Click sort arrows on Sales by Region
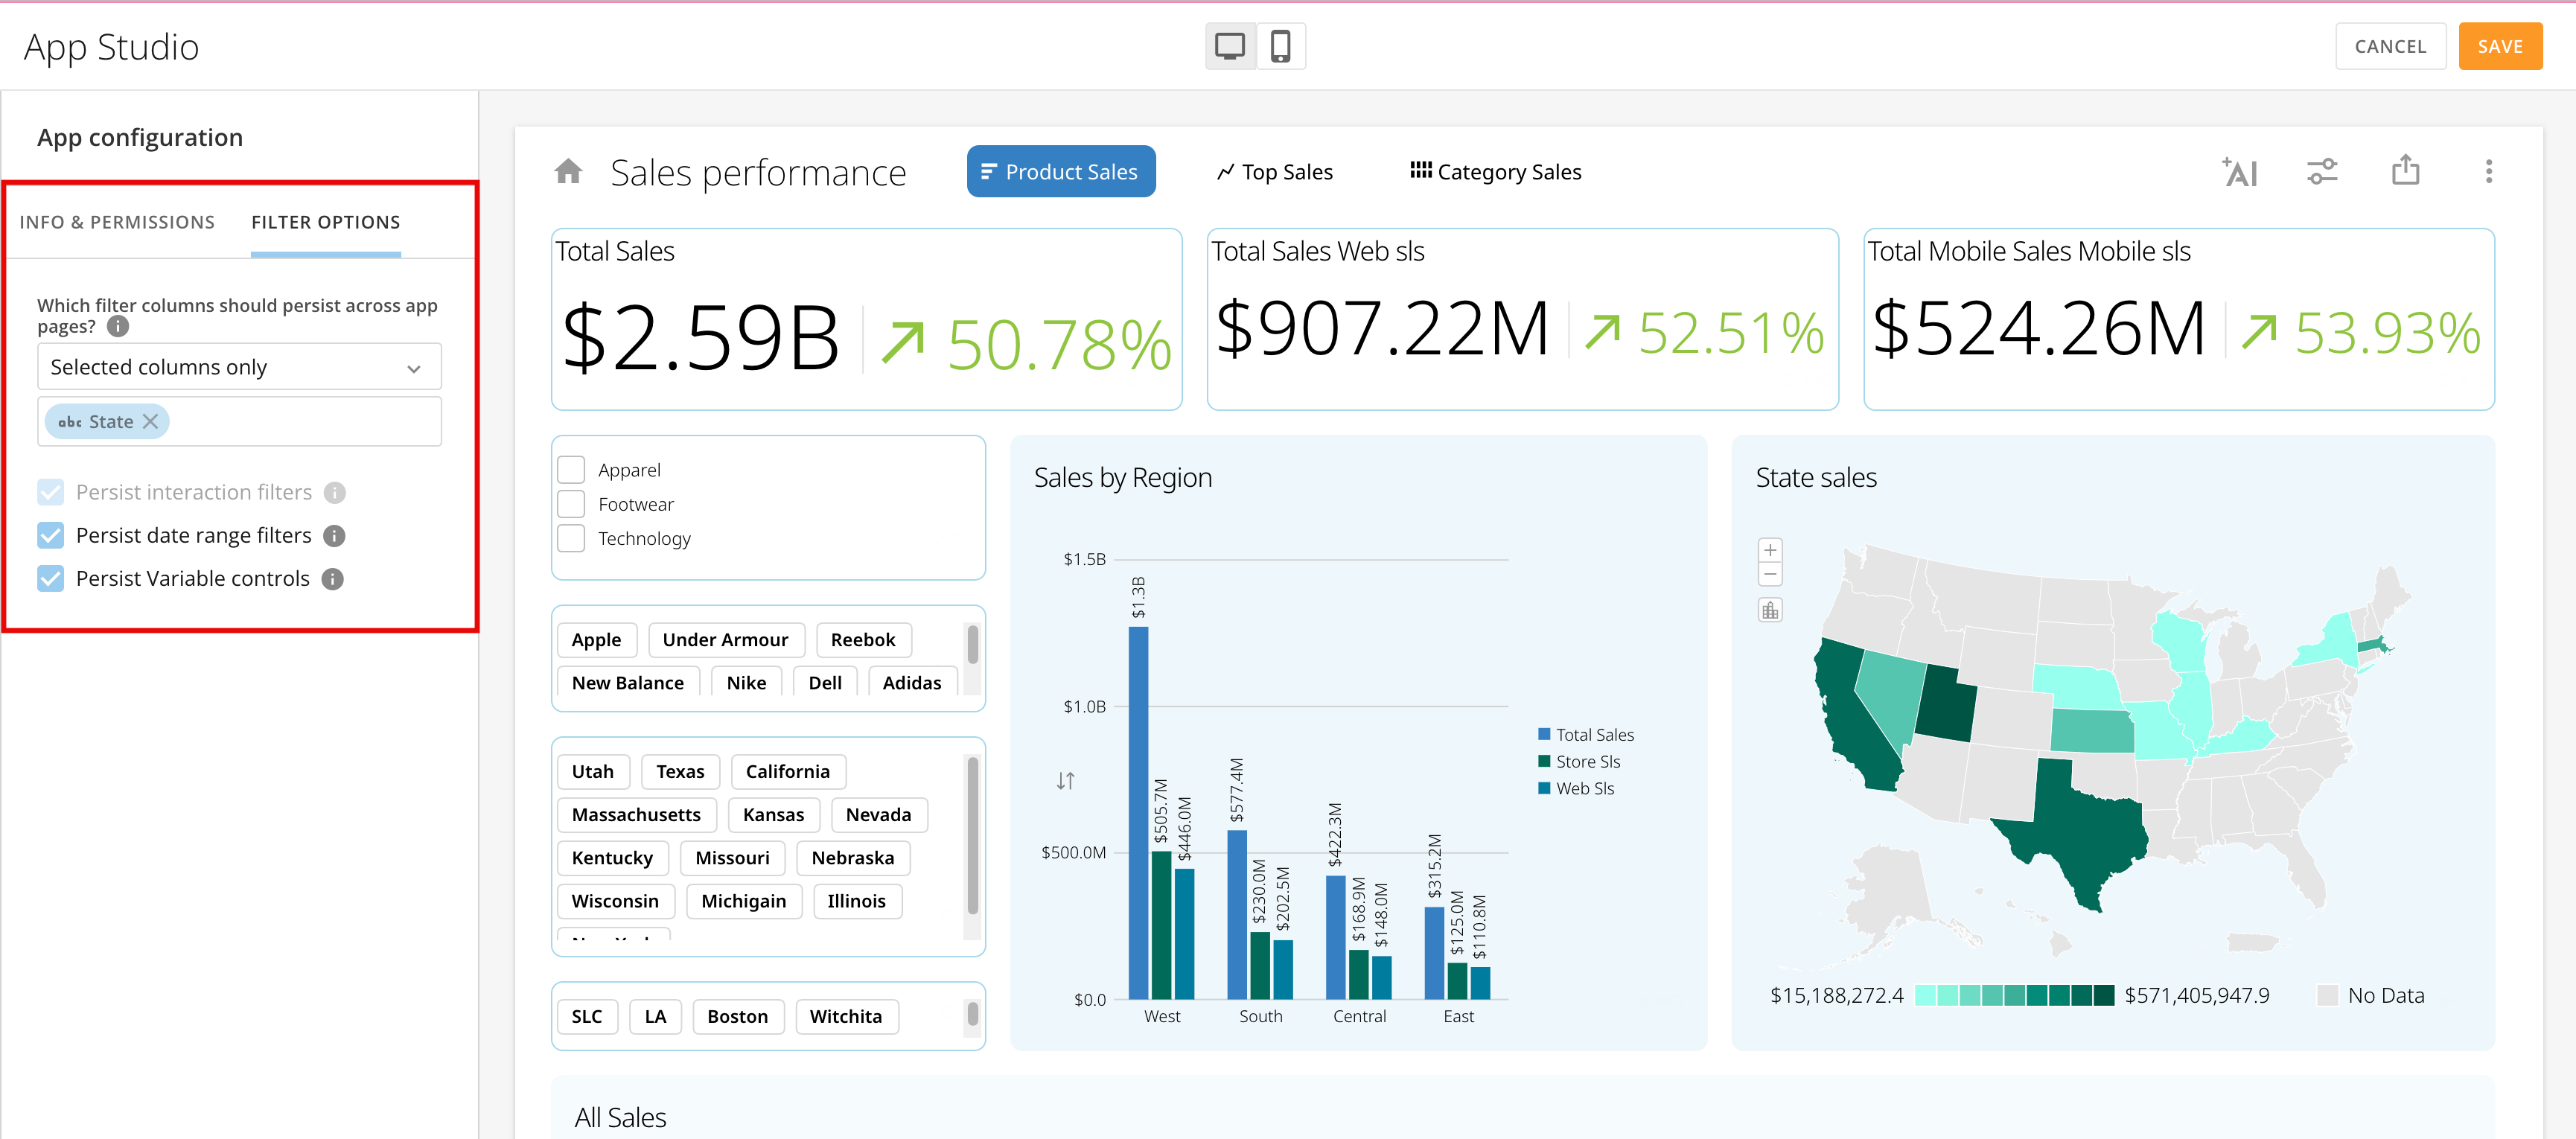 [x=1065, y=780]
